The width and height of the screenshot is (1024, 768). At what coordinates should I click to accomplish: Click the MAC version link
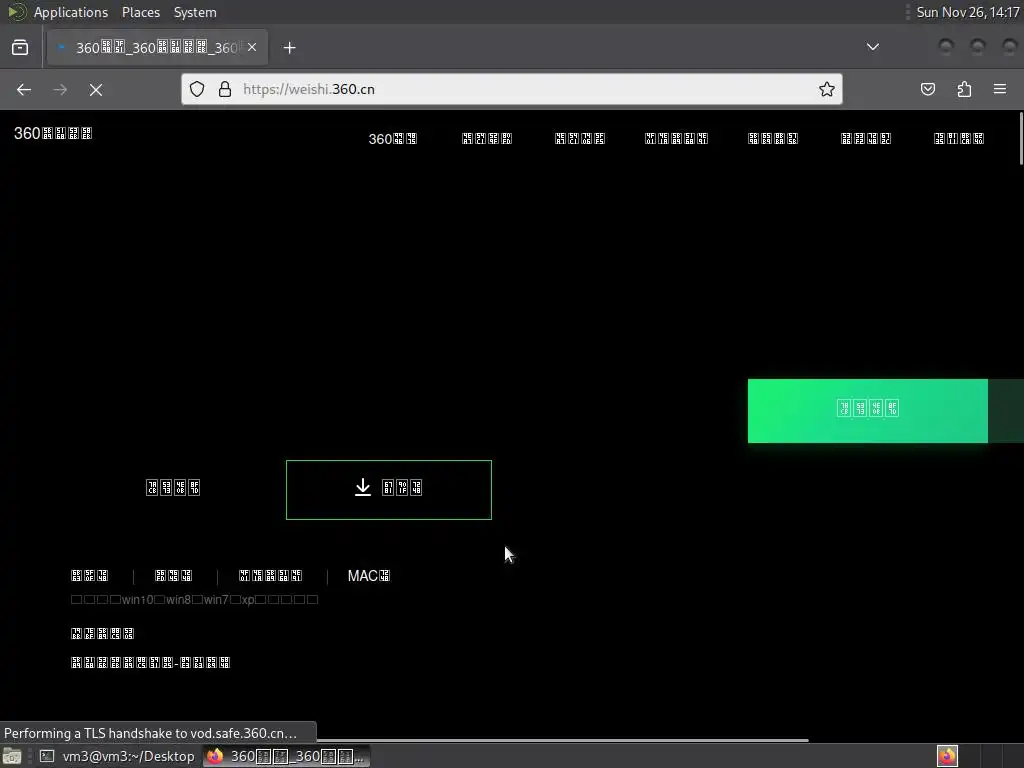369,576
